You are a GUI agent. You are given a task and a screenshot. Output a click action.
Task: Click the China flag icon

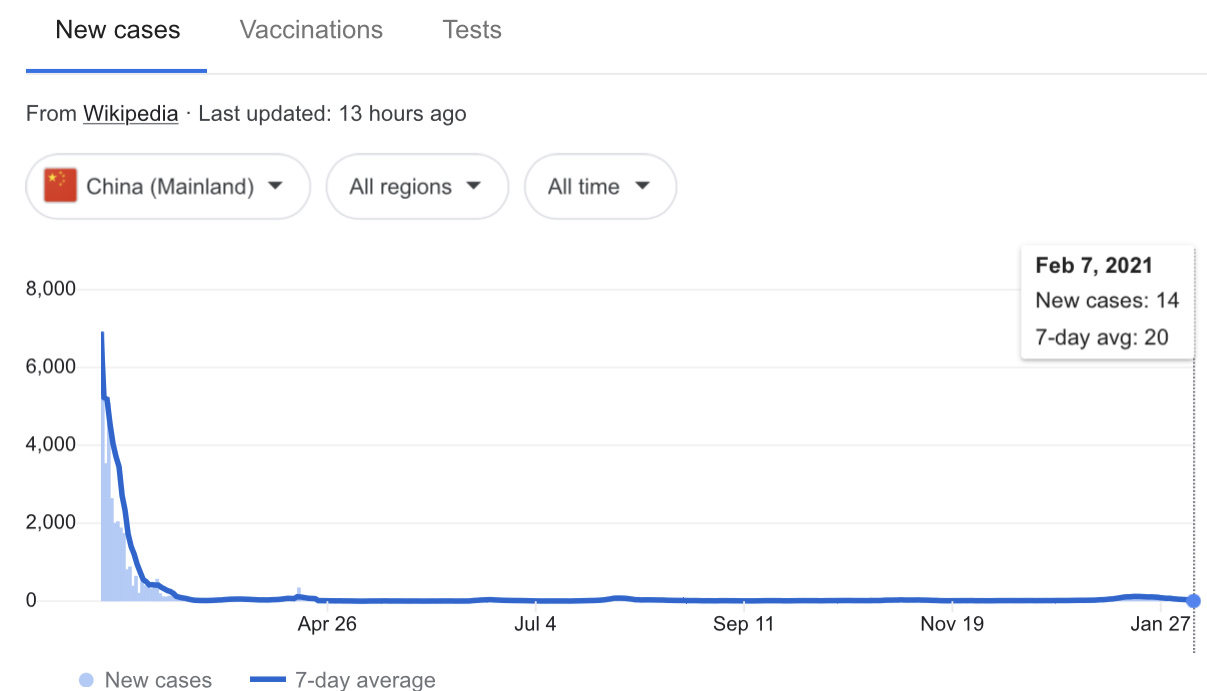tap(61, 186)
